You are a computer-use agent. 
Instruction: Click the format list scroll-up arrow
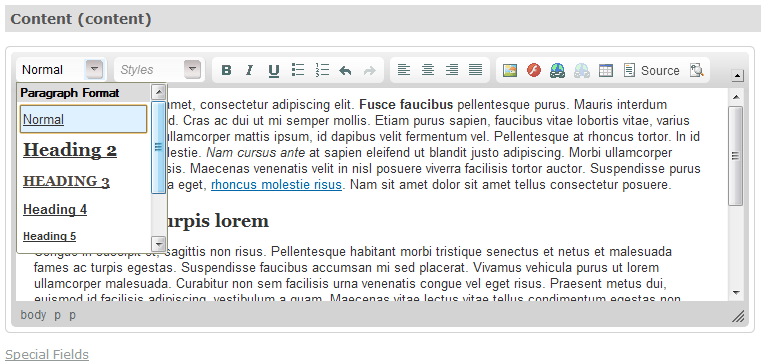[159, 92]
